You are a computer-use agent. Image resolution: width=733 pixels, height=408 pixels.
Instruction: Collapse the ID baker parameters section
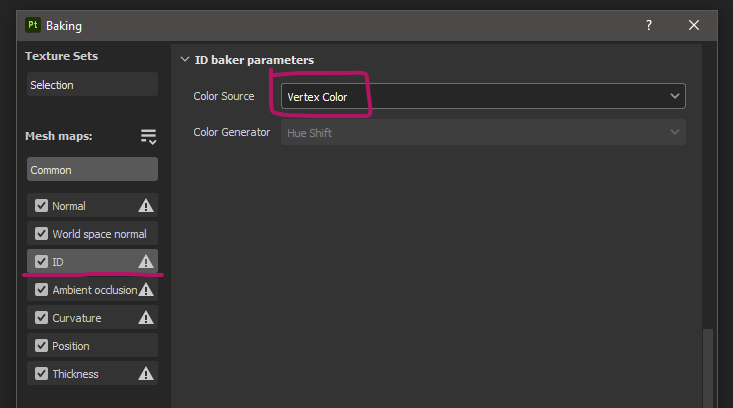coord(185,60)
